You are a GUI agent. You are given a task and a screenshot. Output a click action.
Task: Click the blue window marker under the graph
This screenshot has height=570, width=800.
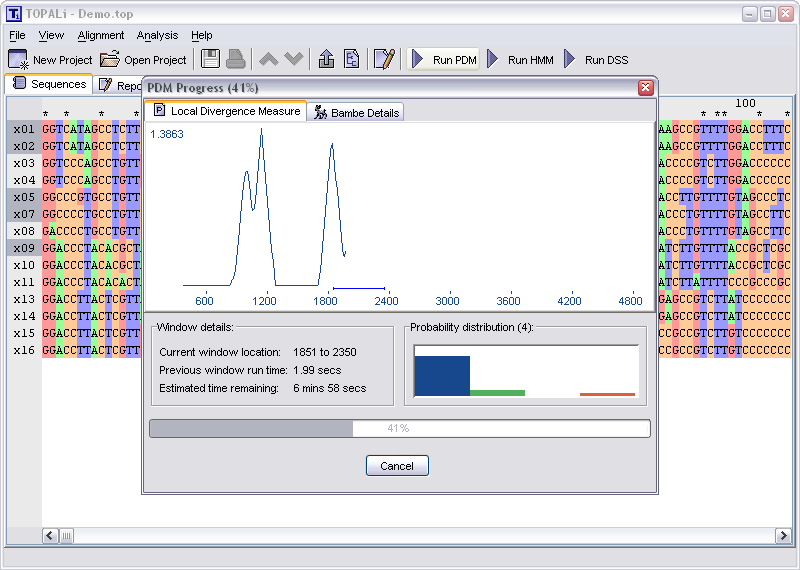click(359, 288)
